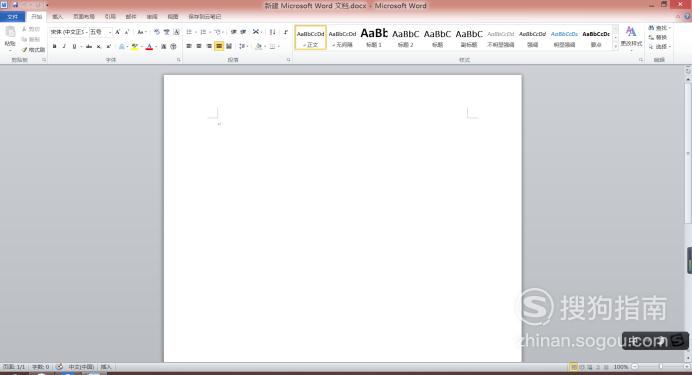Toggle Distributed alignment
The height and width of the screenshot is (375, 692).
pyautogui.click(x=229, y=46)
